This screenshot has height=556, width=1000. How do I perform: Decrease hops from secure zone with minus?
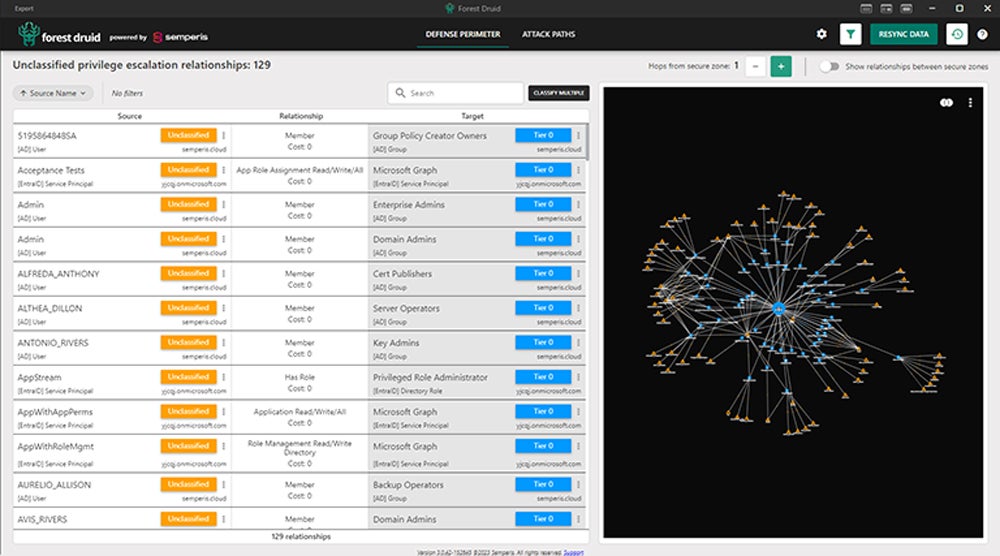click(756, 67)
